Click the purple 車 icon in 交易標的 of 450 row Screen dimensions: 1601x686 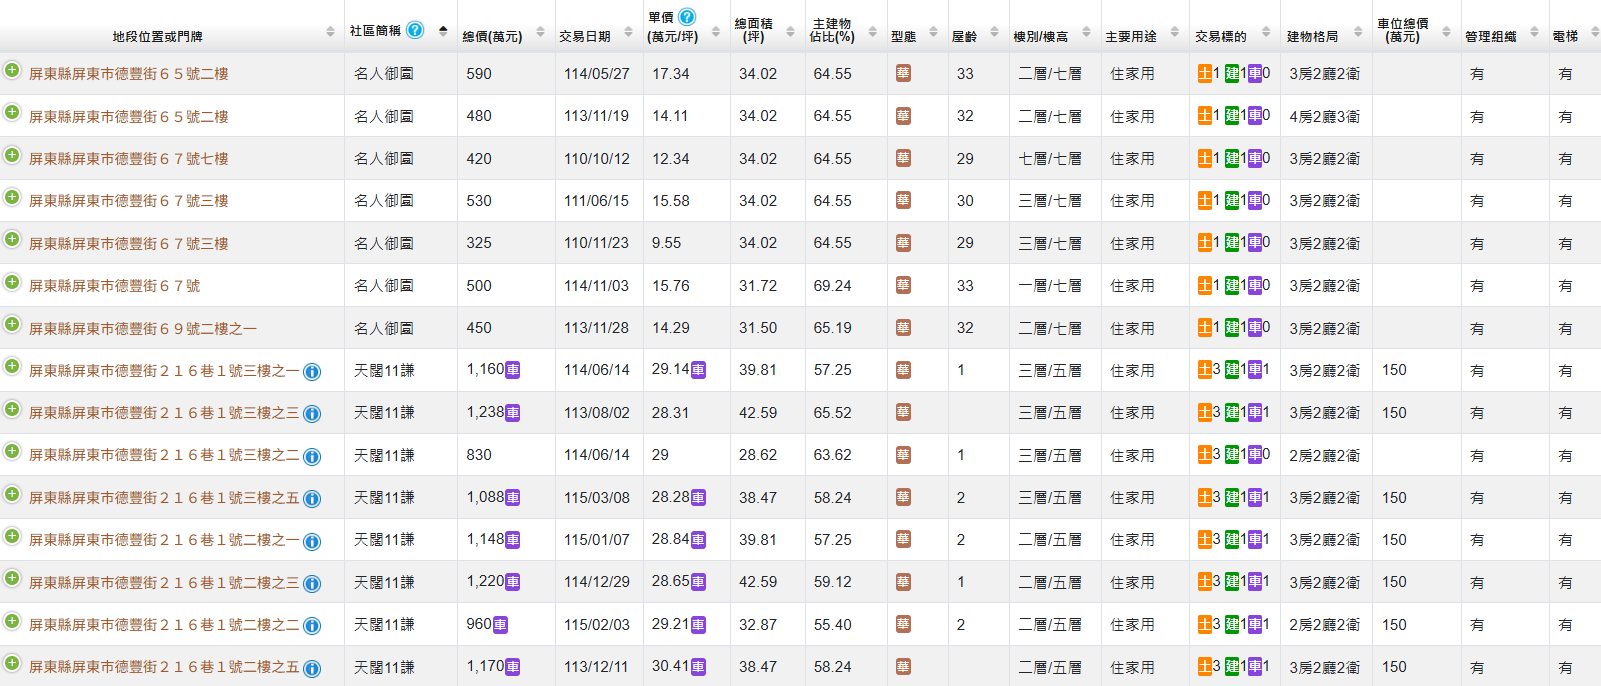1254,328
